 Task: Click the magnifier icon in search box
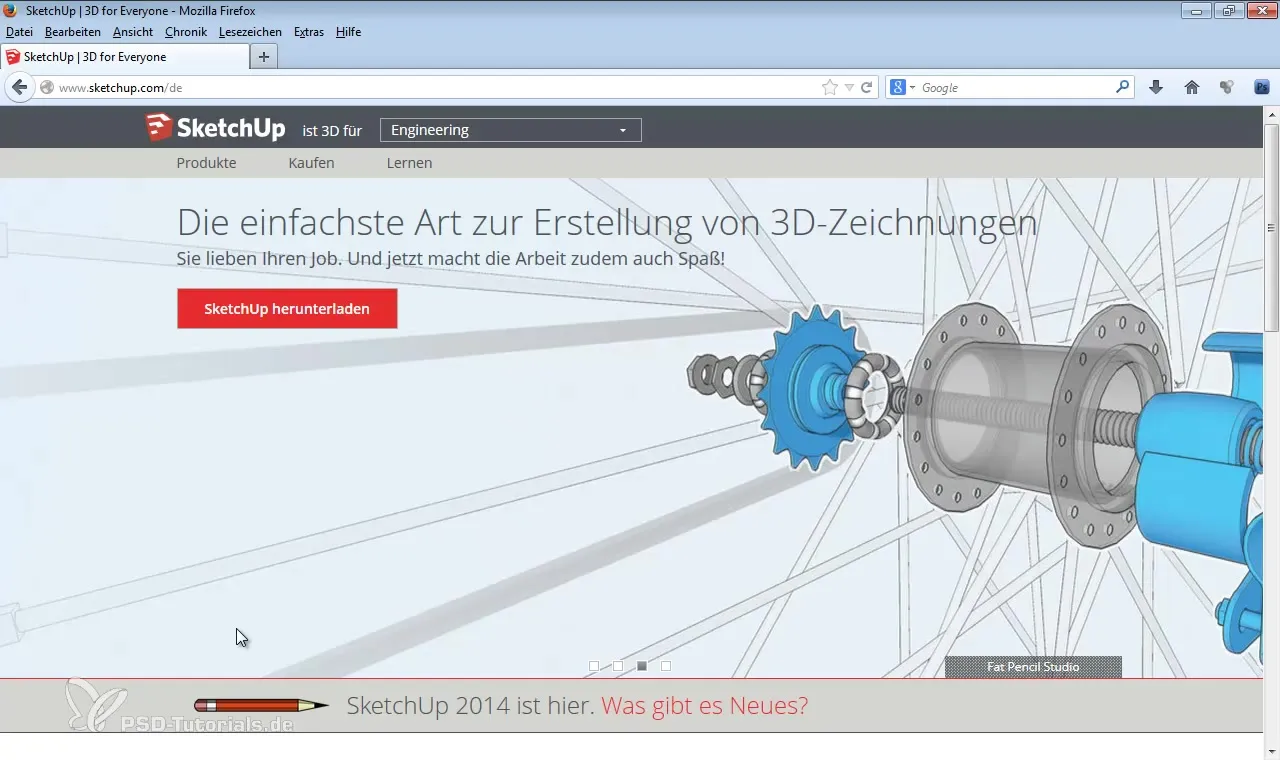point(1123,87)
